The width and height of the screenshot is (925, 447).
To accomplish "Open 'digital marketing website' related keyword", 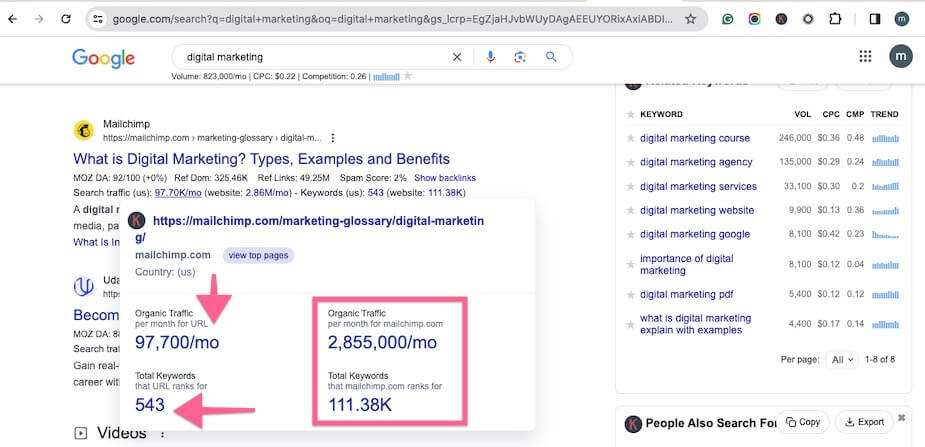I will pyautogui.click(x=697, y=210).
